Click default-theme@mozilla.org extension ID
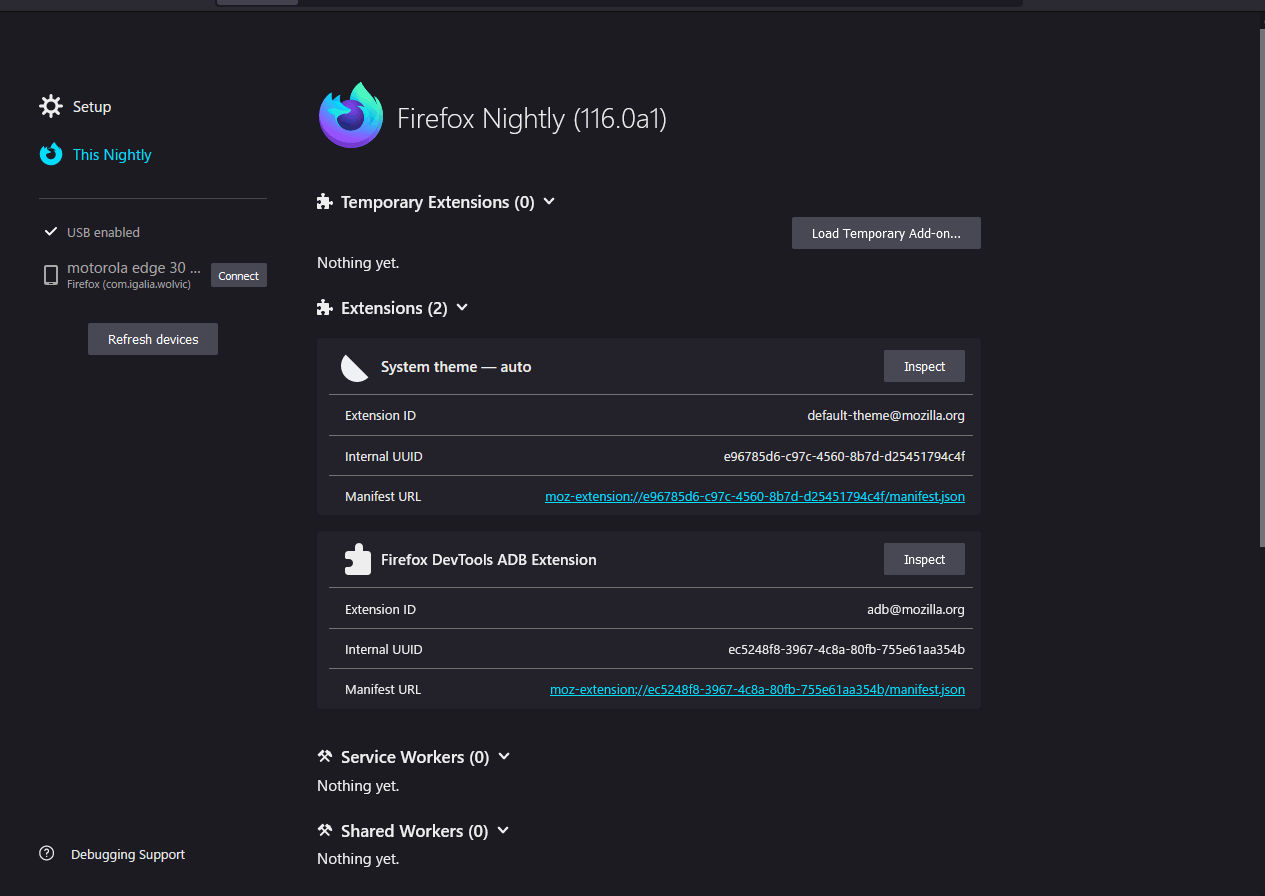Screen dimensions: 1265x896 [x=886, y=415]
